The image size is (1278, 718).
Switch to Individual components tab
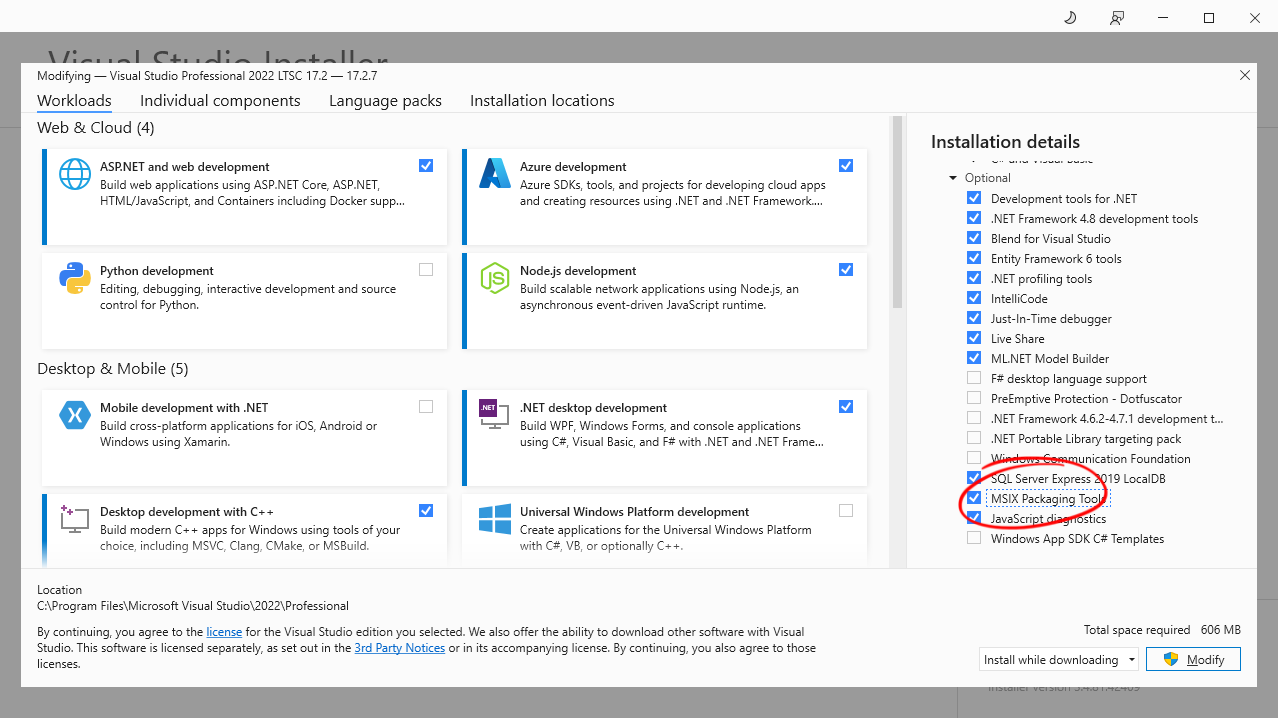220,100
